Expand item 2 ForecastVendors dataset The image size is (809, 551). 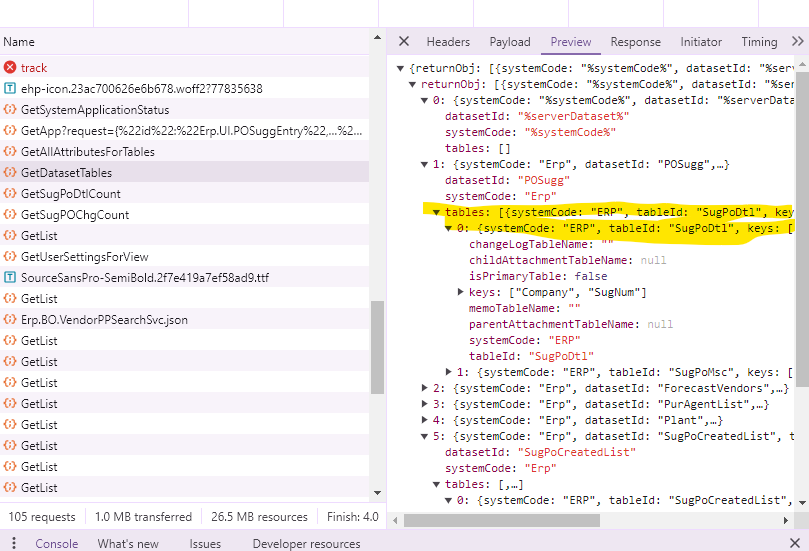pyautogui.click(x=424, y=388)
